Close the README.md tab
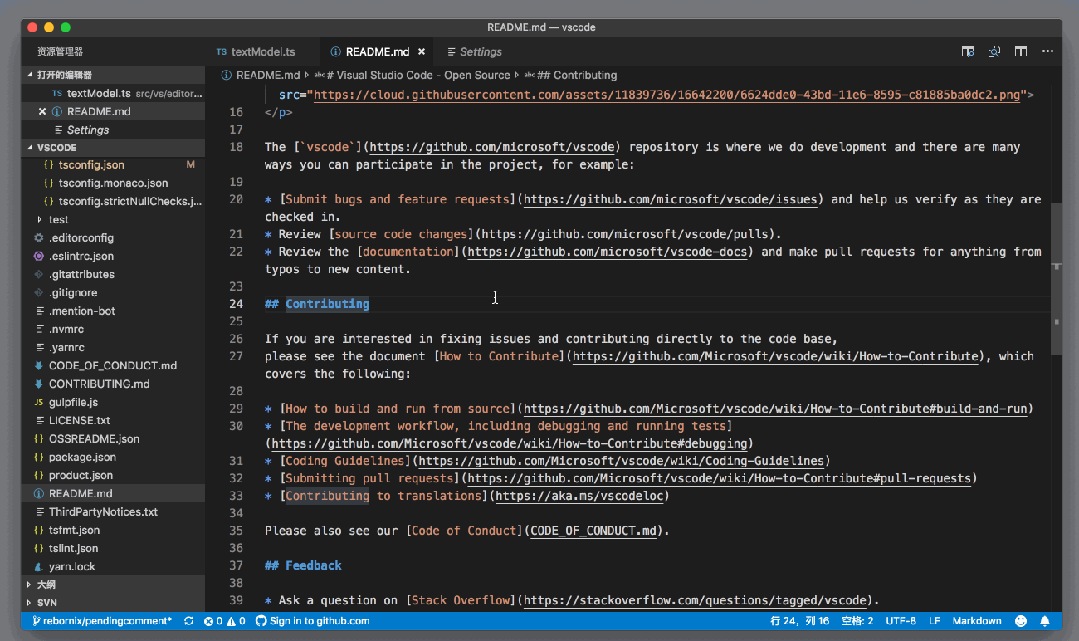Viewport: 1079px width, 641px height. 421,52
